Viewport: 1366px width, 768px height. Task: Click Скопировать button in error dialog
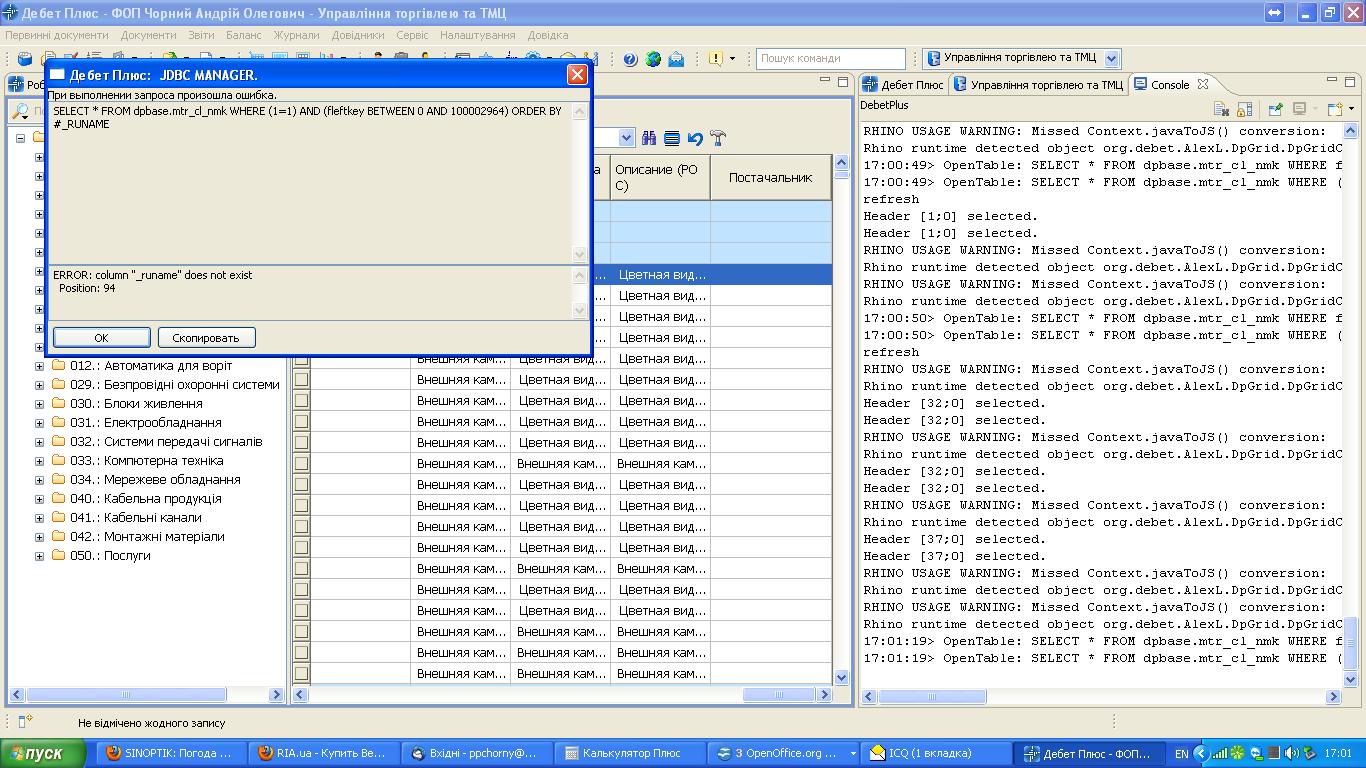[x=206, y=338]
